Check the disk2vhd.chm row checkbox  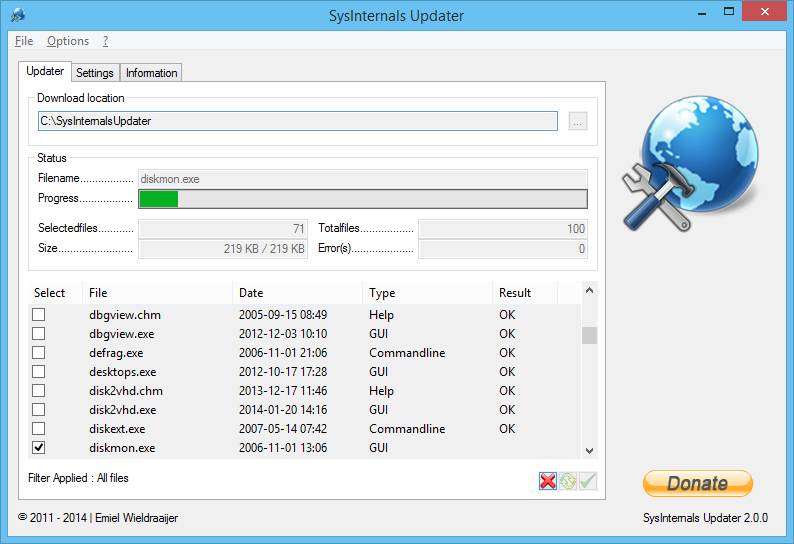[38, 391]
